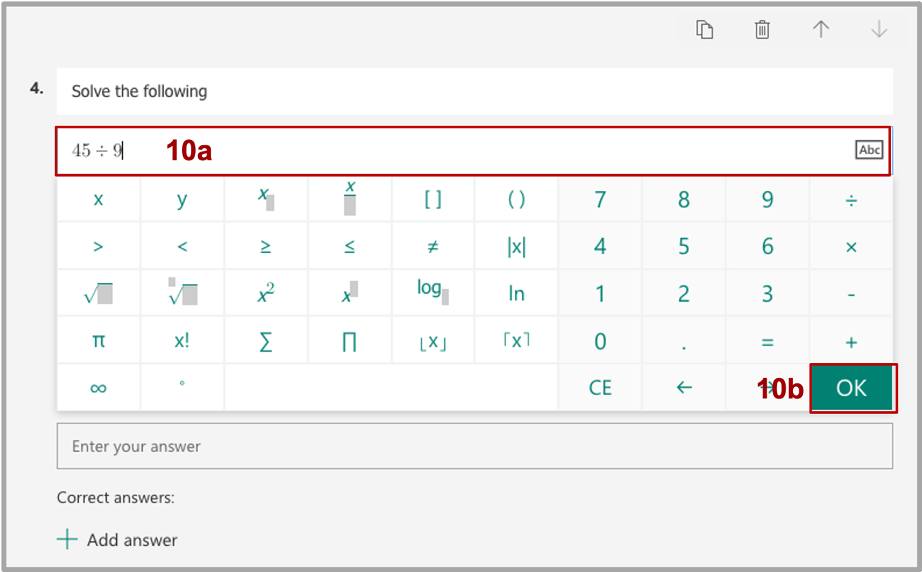Insert the absolute value |x| key

coord(516,246)
